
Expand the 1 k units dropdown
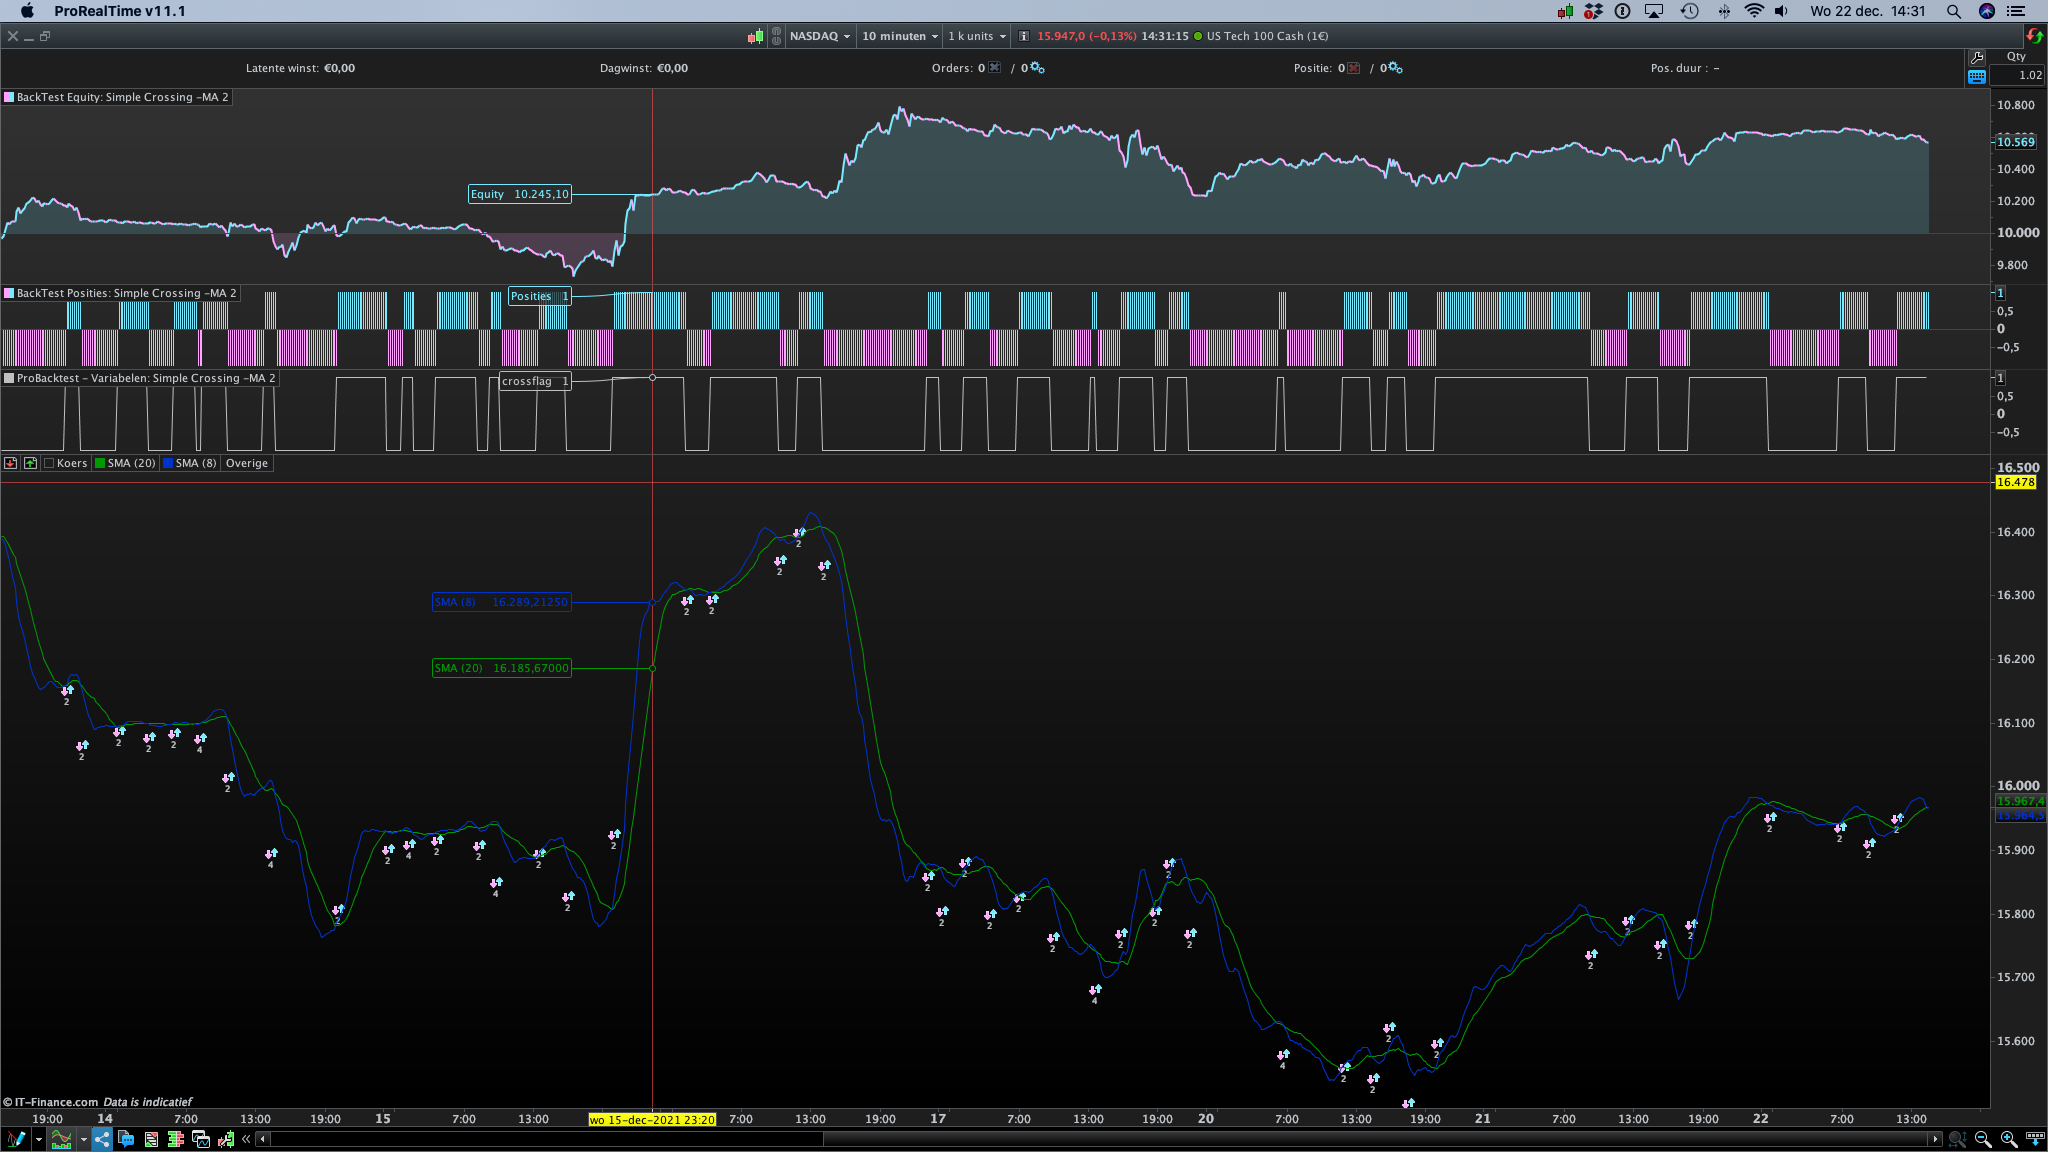[977, 36]
